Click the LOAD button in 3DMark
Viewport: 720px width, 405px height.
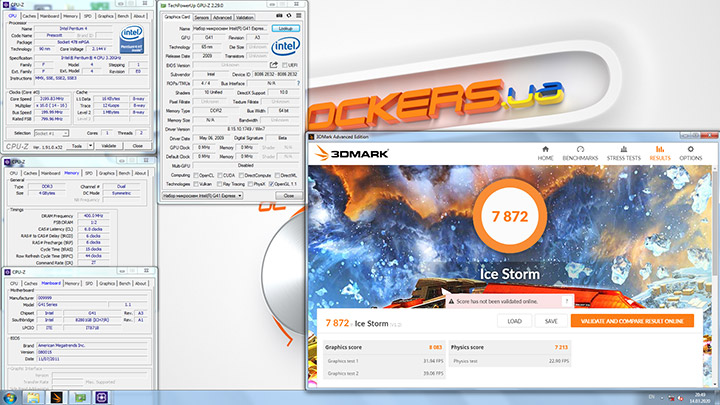tap(514, 321)
